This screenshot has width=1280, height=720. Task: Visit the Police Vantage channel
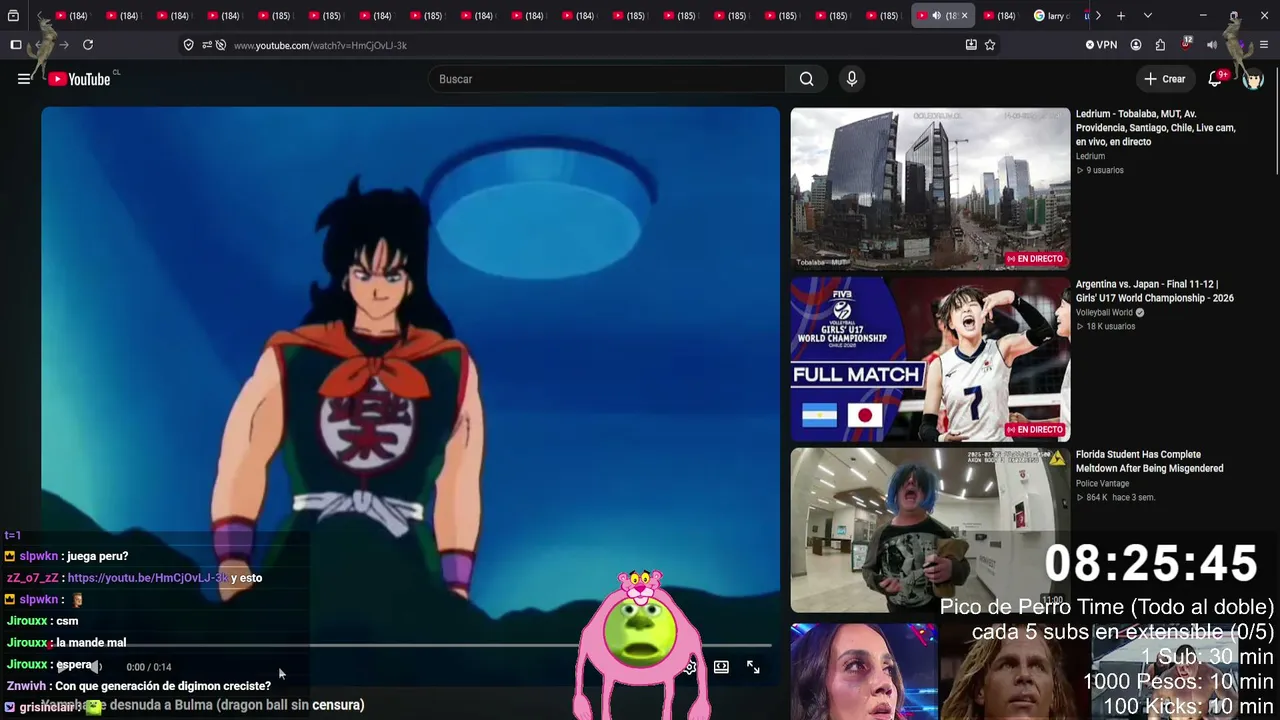(1102, 483)
